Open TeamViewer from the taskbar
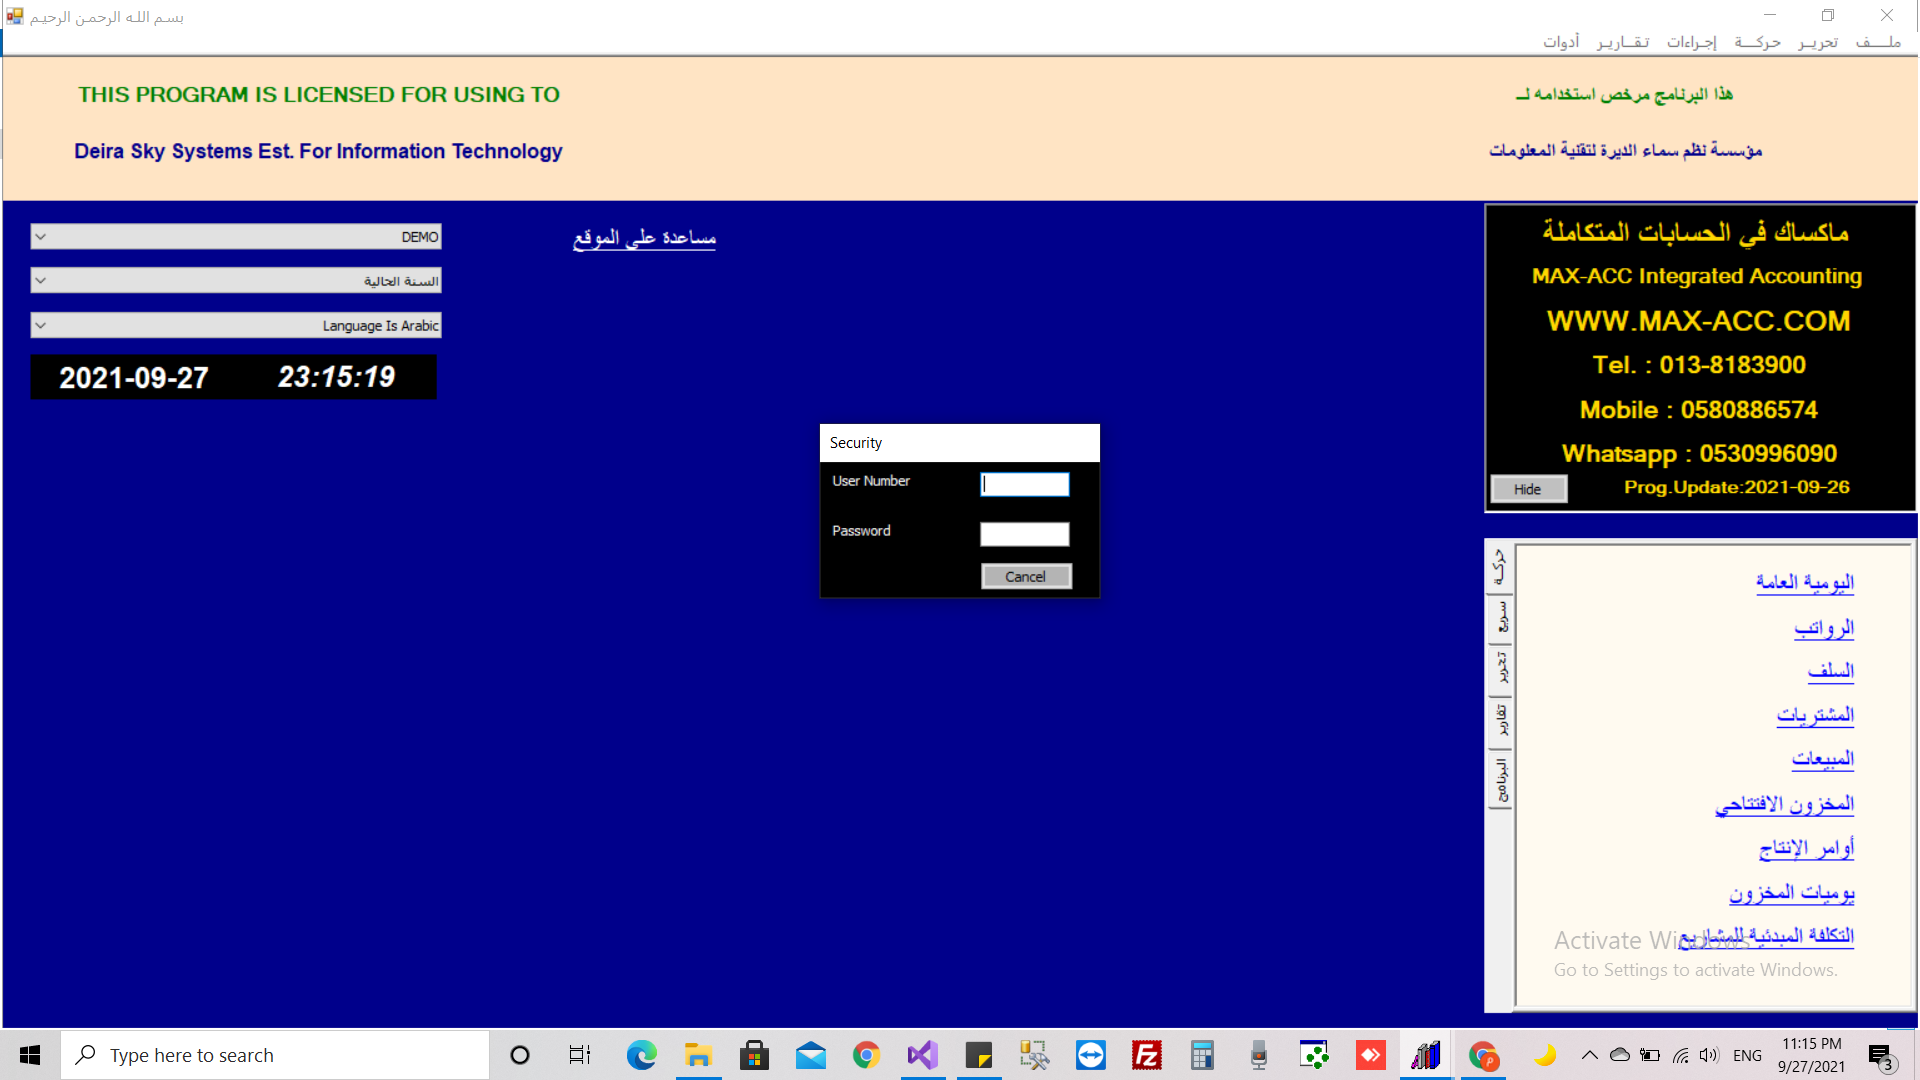Screen dimensions: 1920x1080 (x=1091, y=1055)
